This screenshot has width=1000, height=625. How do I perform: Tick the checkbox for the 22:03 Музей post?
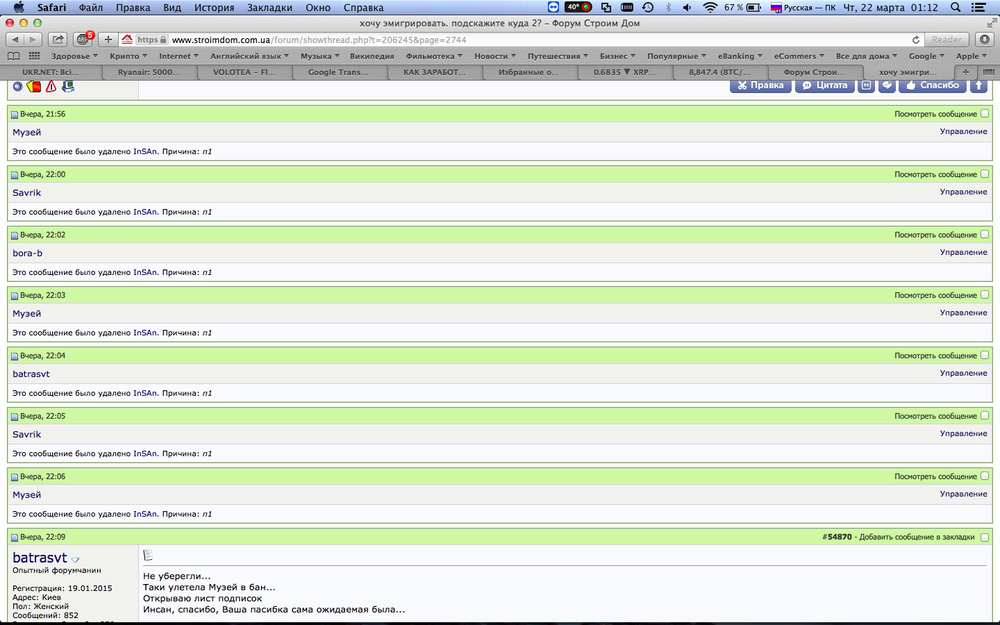(x=985, y=295)
